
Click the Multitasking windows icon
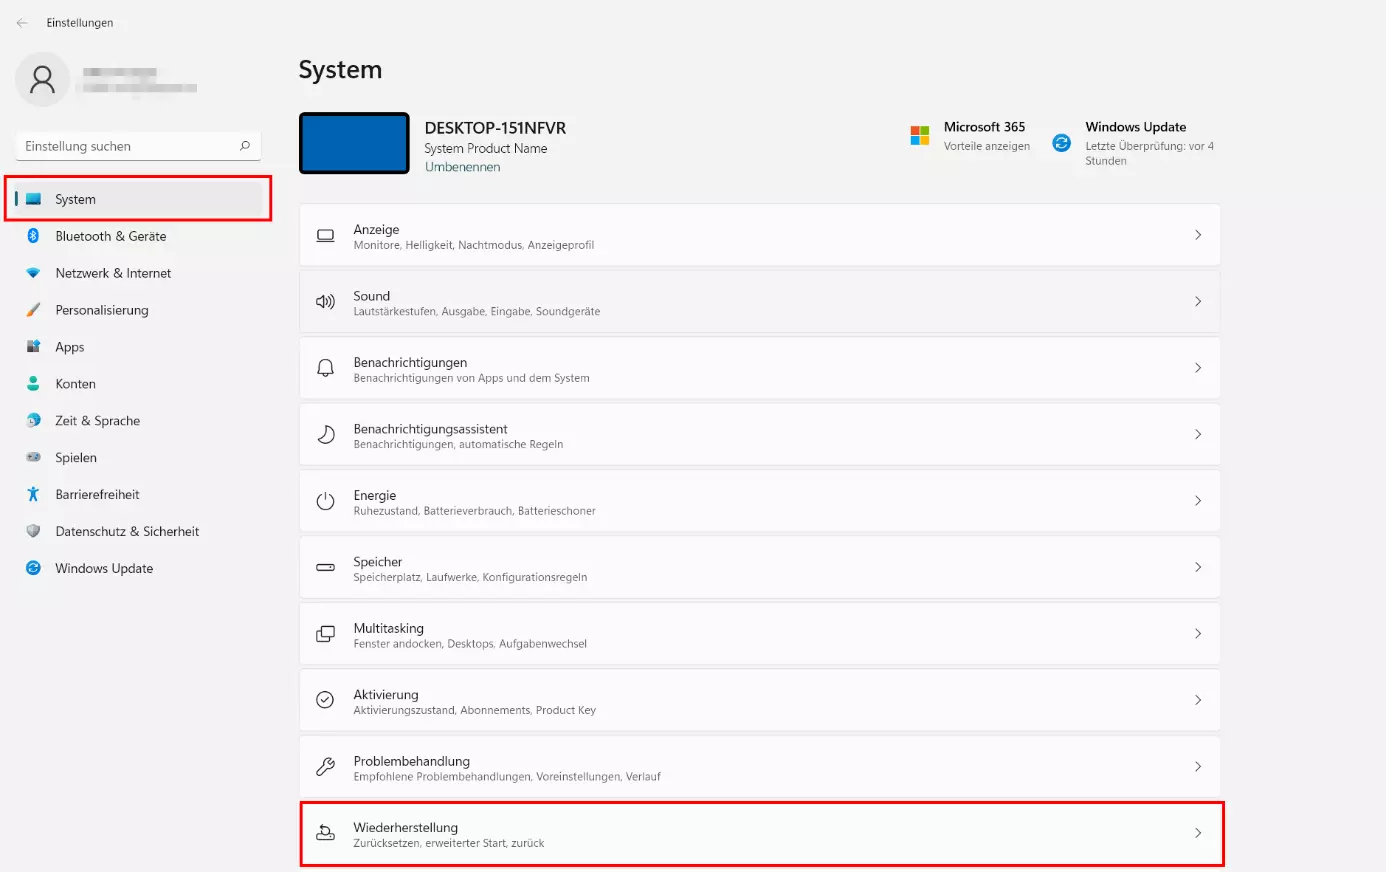pyautogui.click(x=325, y=634)
